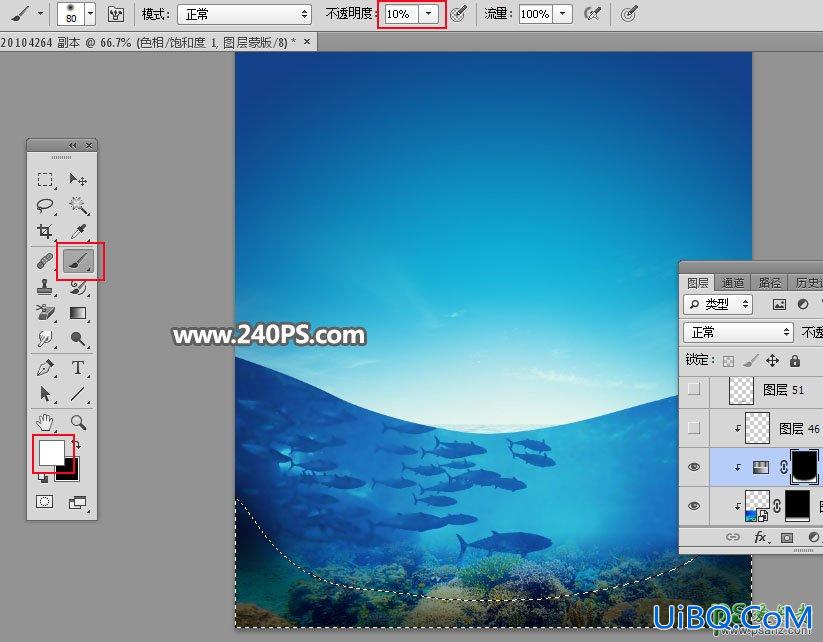Select the Crop tool
823x642 pixels.
(45, 231)
